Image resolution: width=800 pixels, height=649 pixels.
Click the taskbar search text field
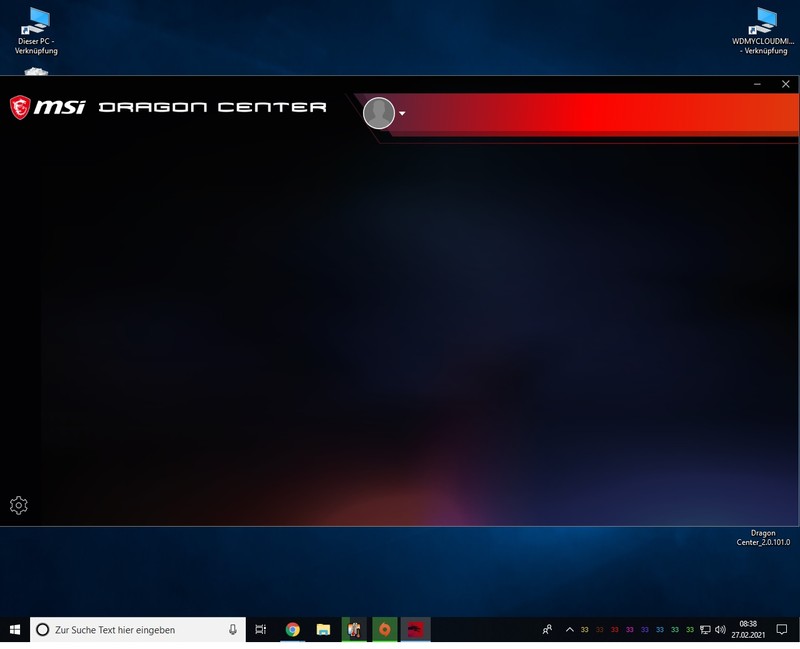130,630
